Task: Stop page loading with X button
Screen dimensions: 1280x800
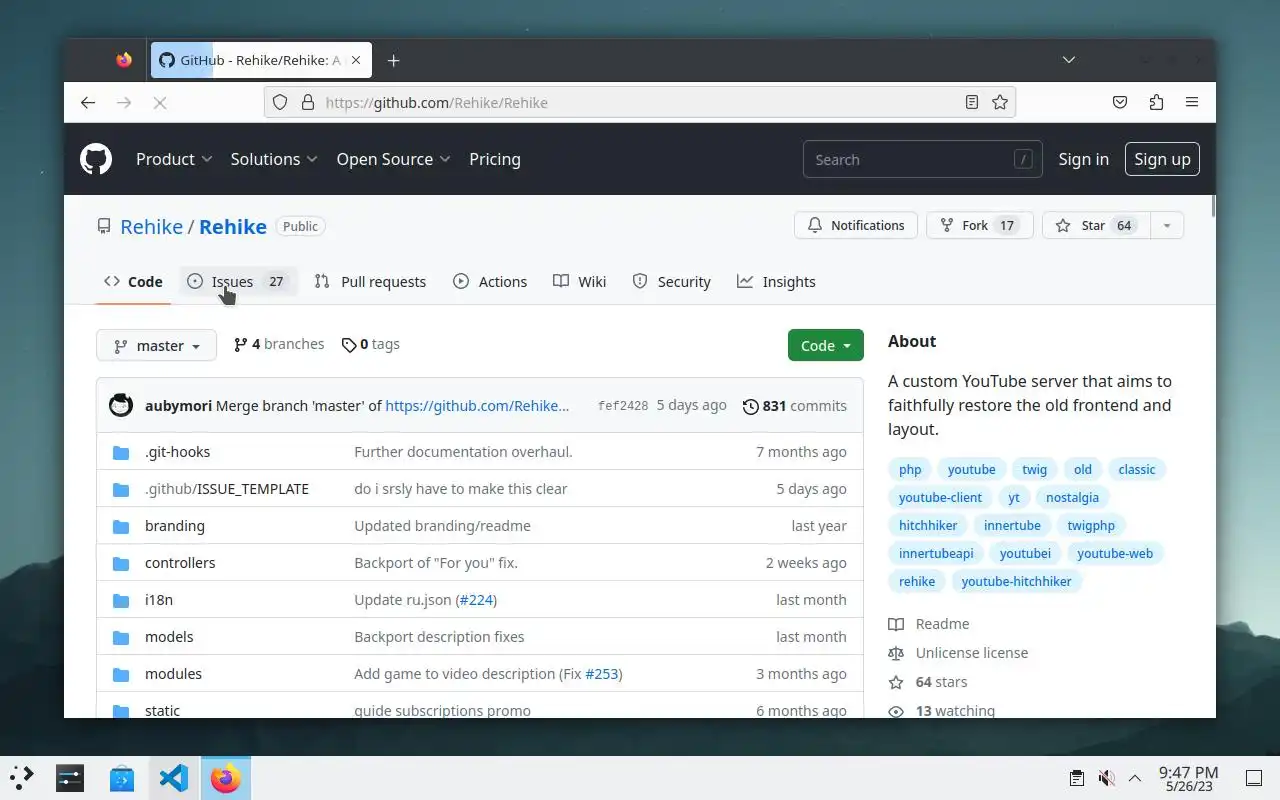Action: (x=160, y=102)
